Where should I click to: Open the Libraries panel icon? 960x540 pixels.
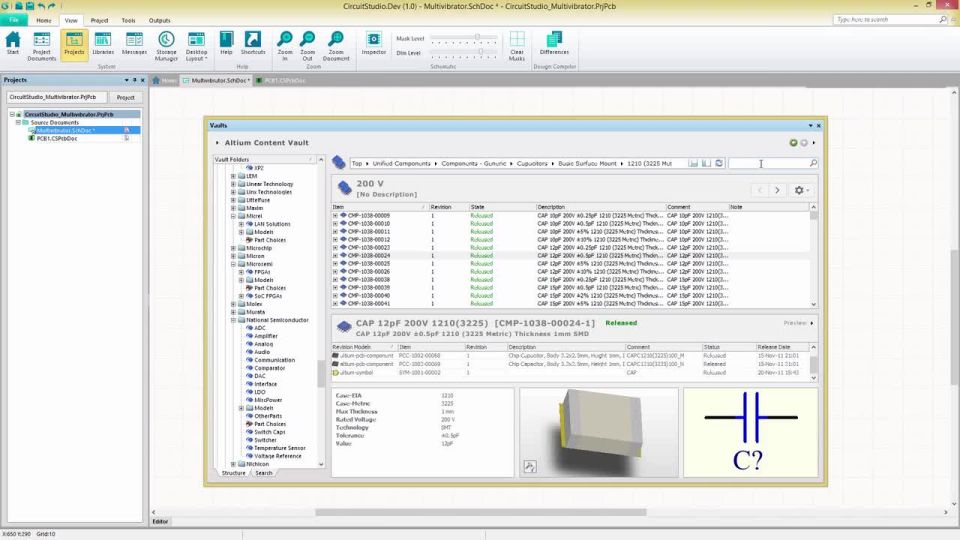103,43
